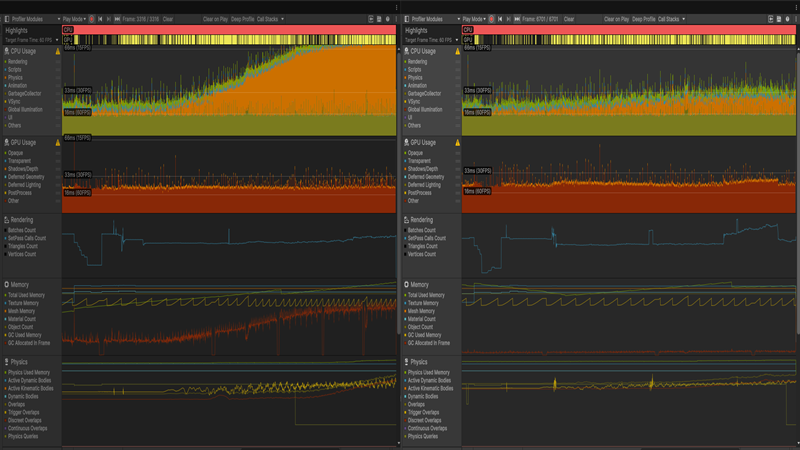Click the GPU Usage warning icon in right profiler
This screenshot has width=800, height=450.
point(458,142)
